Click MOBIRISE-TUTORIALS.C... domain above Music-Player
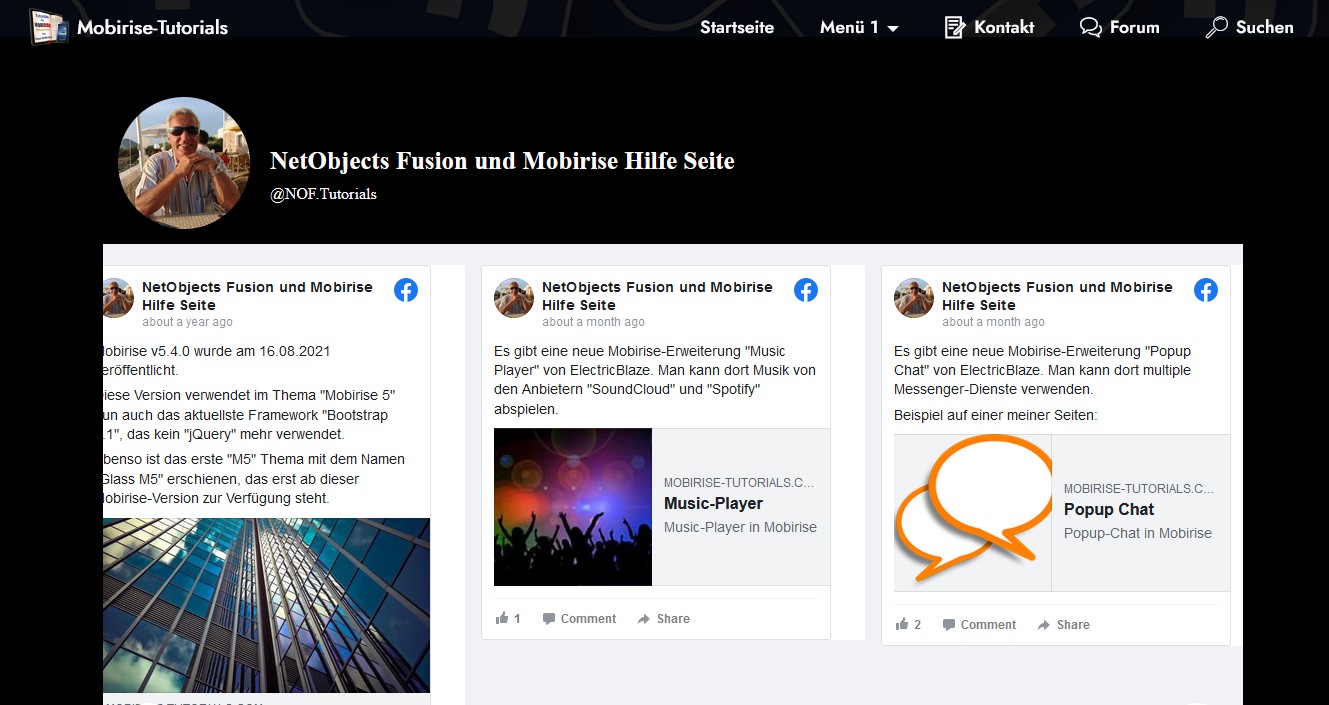This screenshot has height=705, width=1329. pos(739,483)
